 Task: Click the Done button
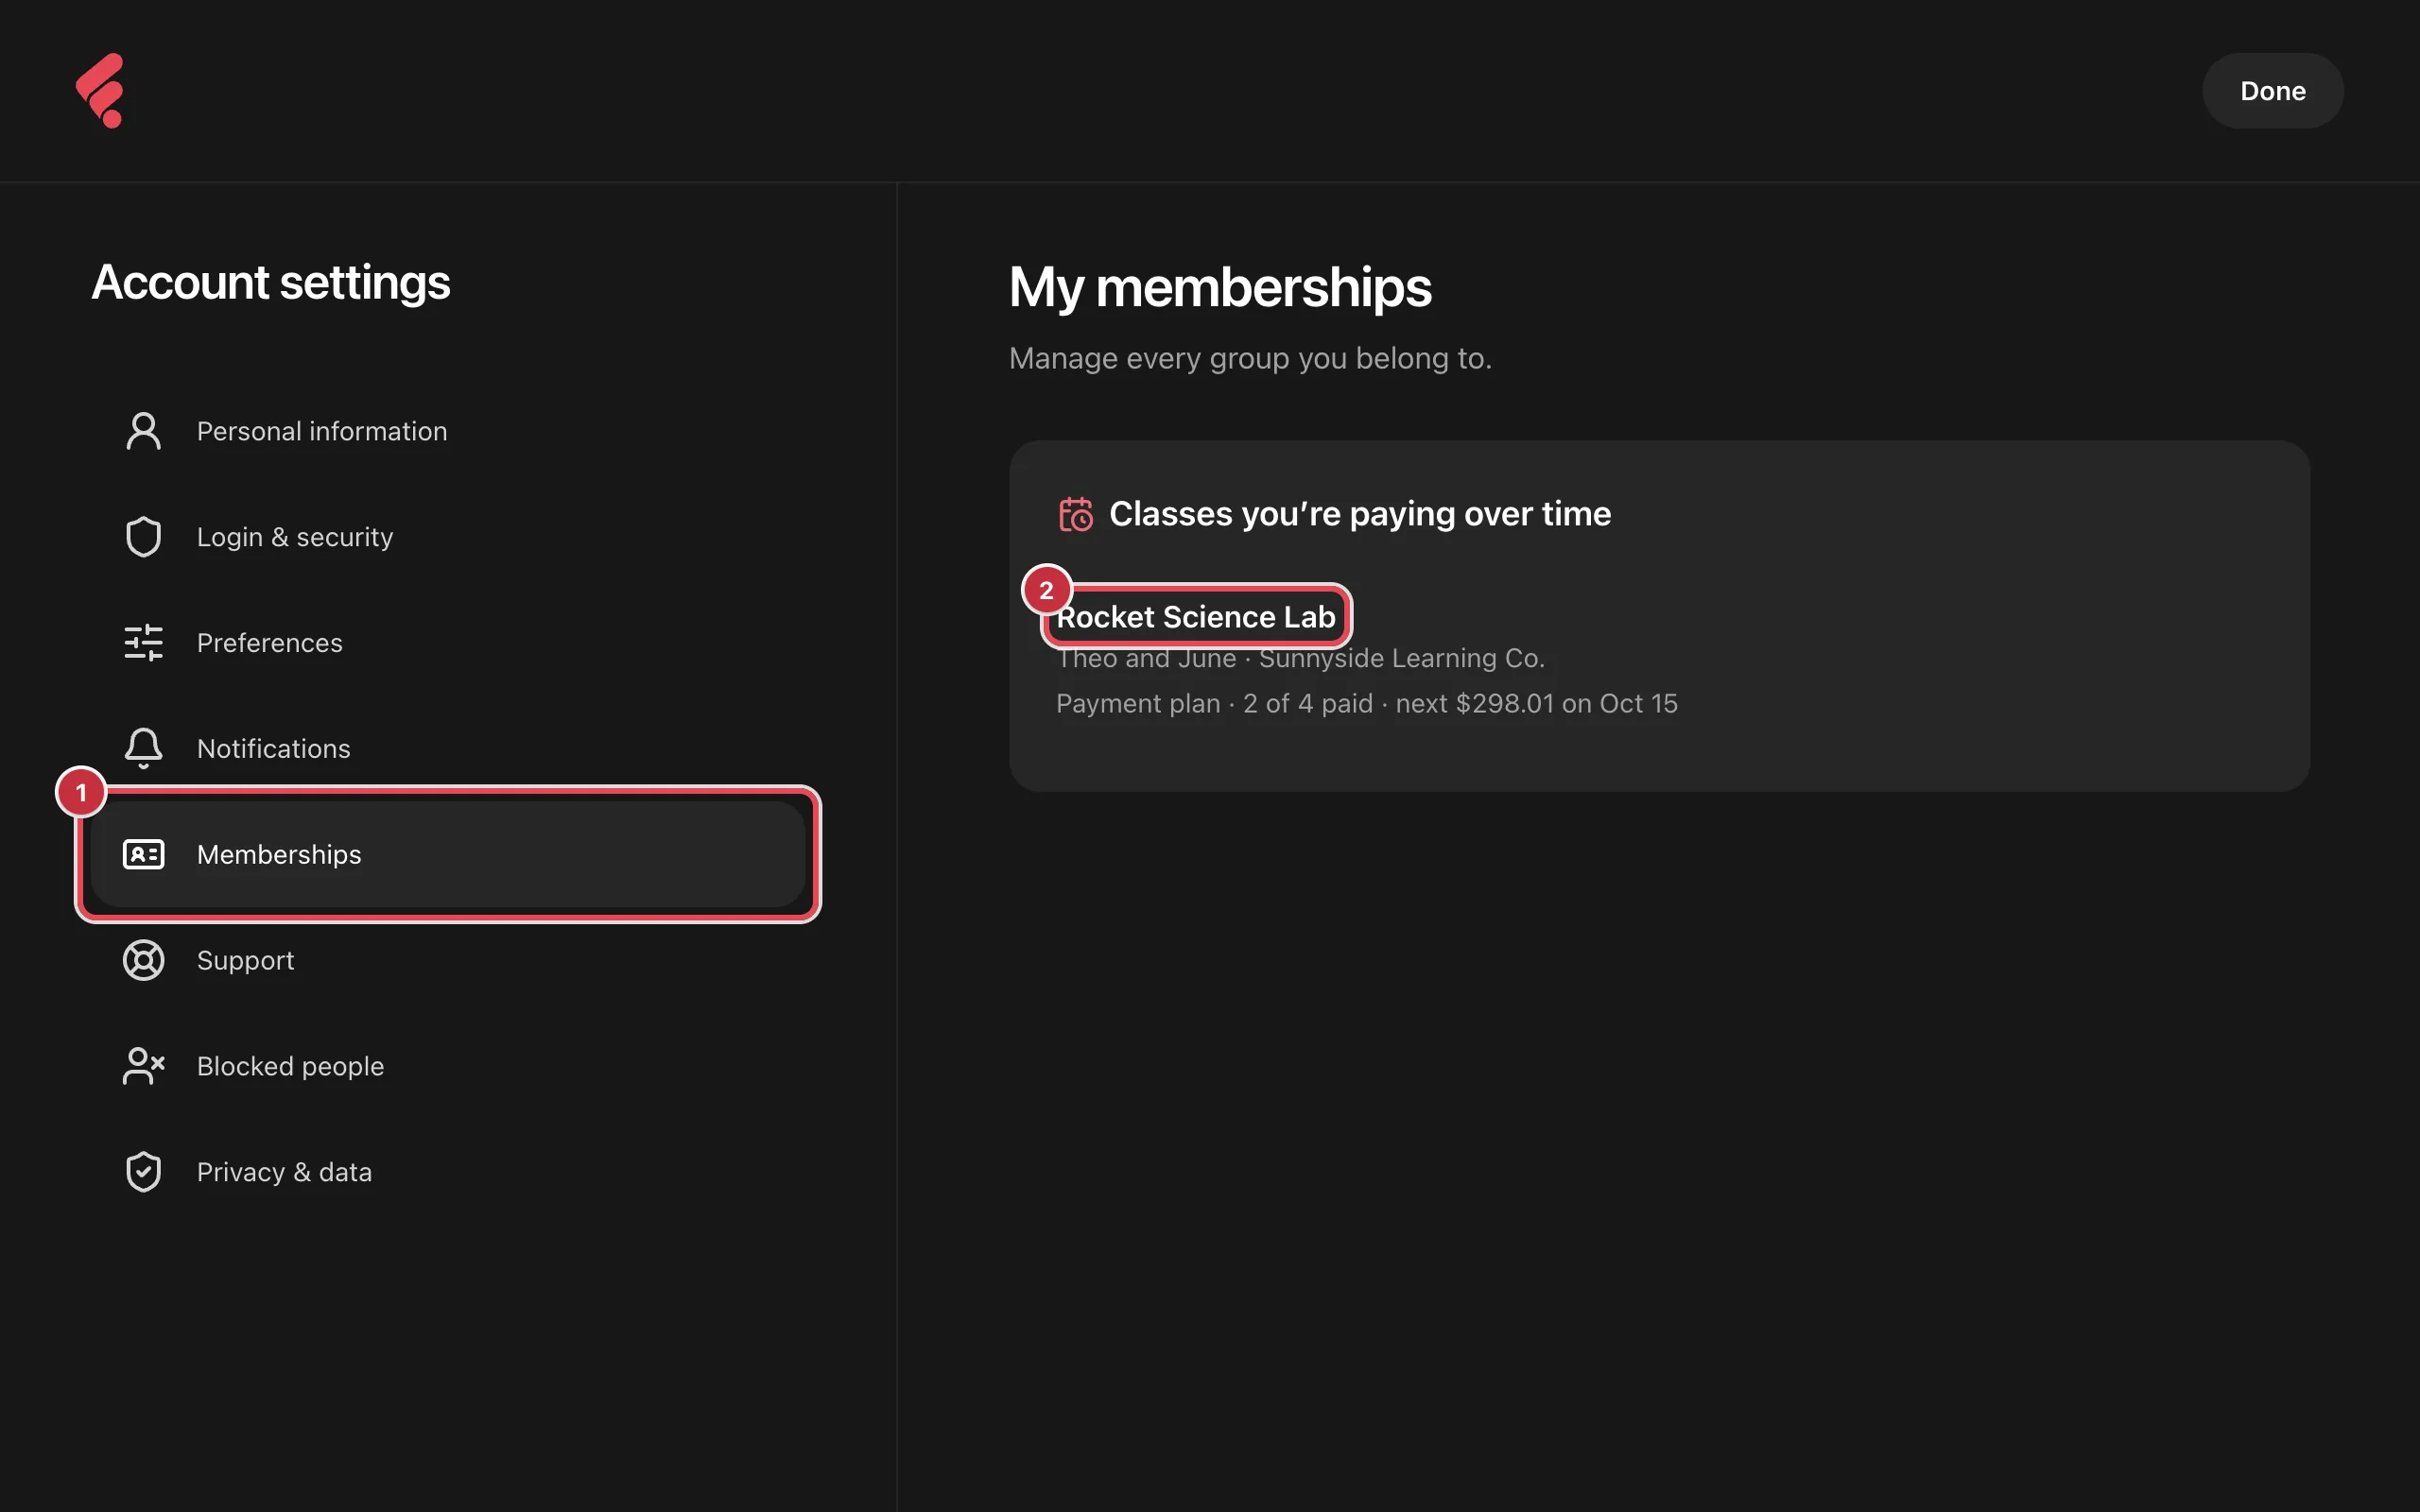tap(2272, 91)
